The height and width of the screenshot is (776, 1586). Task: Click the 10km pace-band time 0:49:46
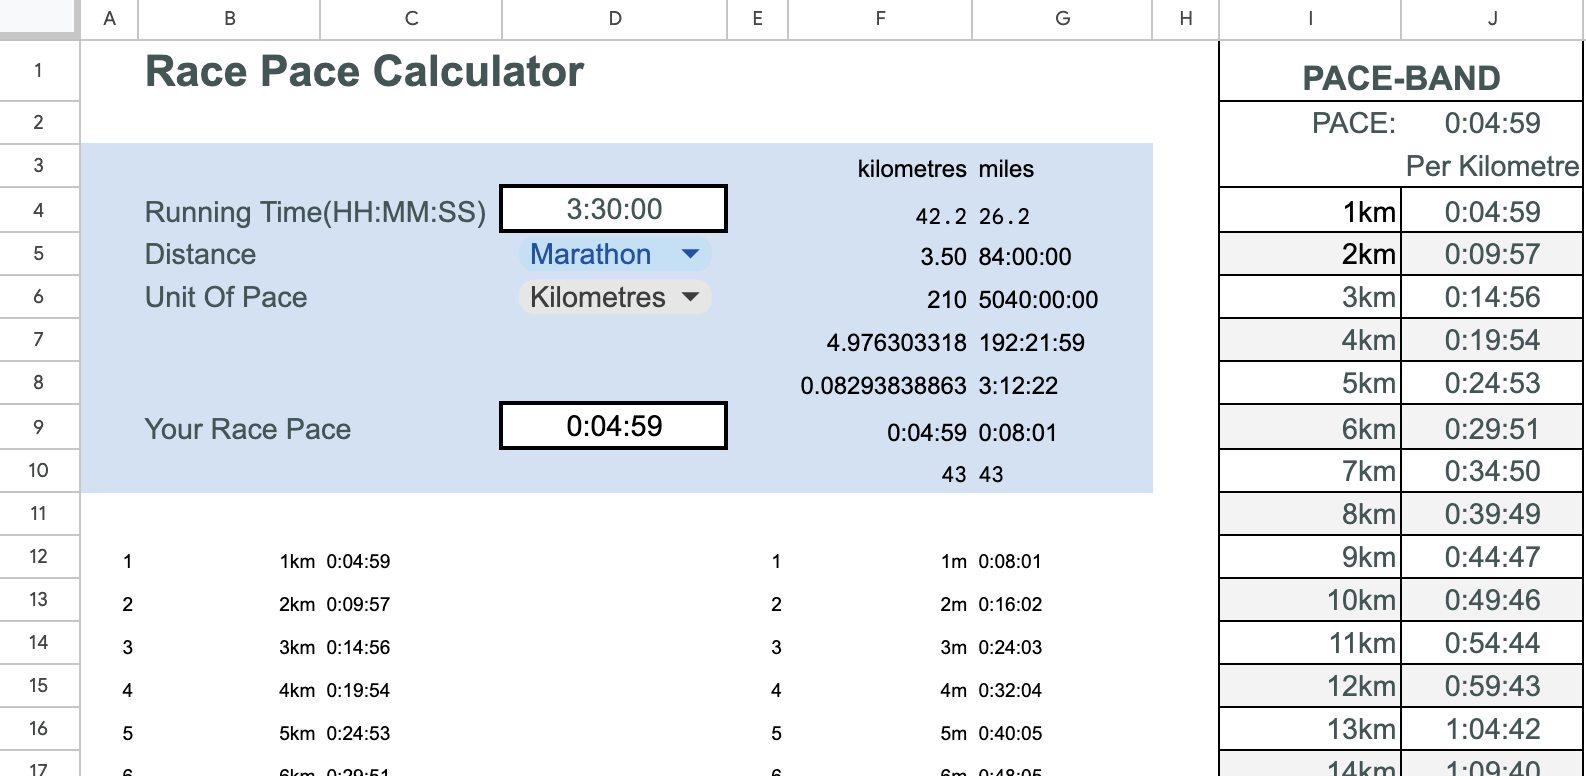(1492, 600)
